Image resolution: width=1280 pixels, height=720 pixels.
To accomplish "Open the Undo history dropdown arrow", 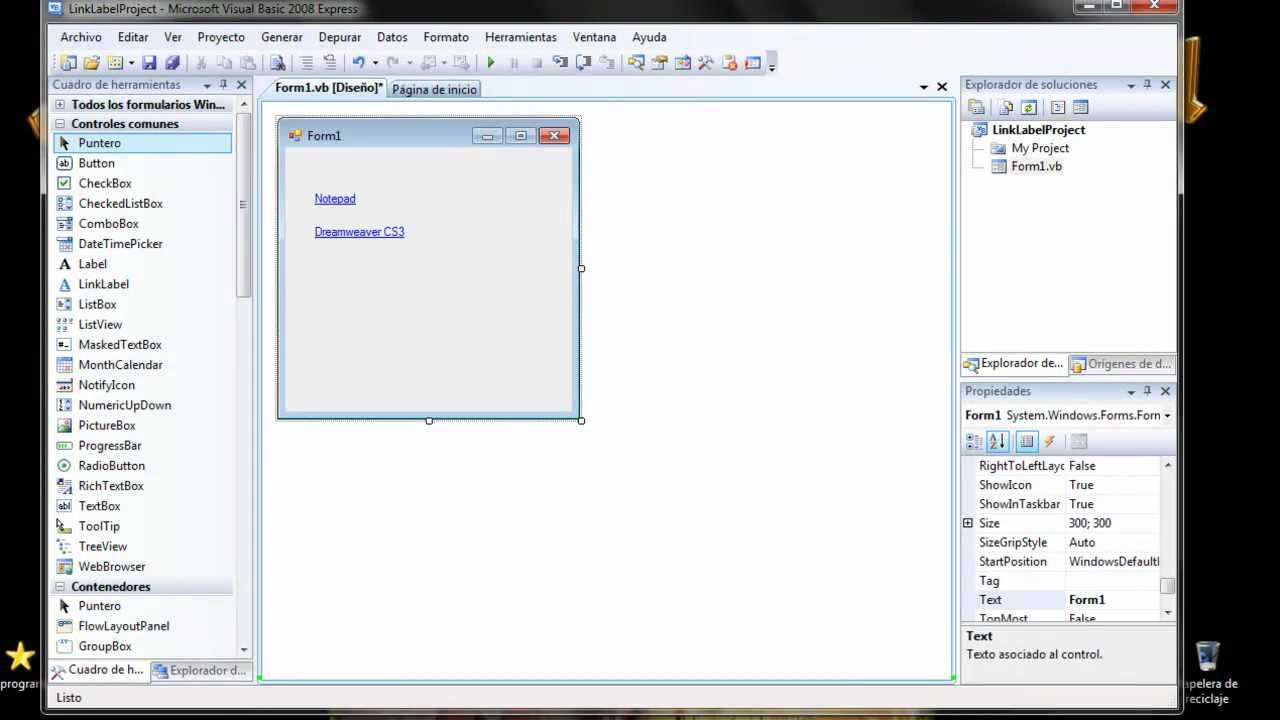I will [x=375, y=63].
